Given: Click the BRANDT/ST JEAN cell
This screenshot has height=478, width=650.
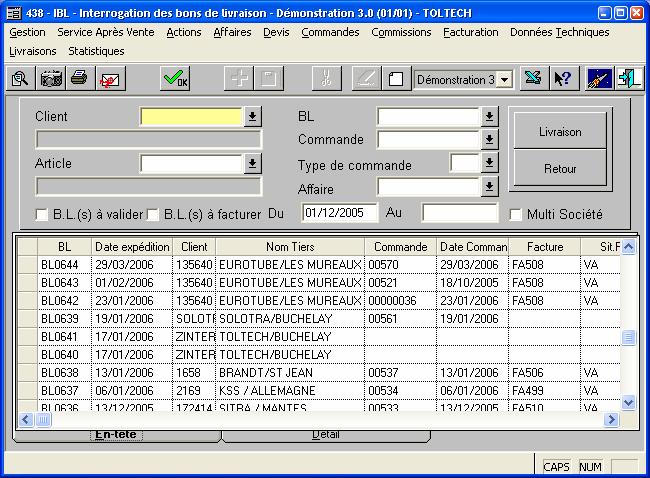Looking at the screenshot, I should pyautogui.click(x=290, y=372).
